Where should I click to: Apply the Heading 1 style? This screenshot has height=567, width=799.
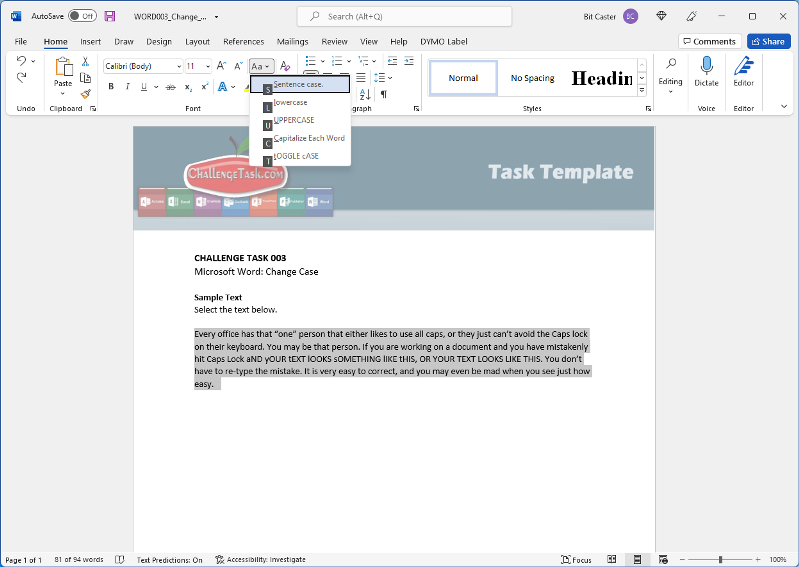tap(602, 78)
